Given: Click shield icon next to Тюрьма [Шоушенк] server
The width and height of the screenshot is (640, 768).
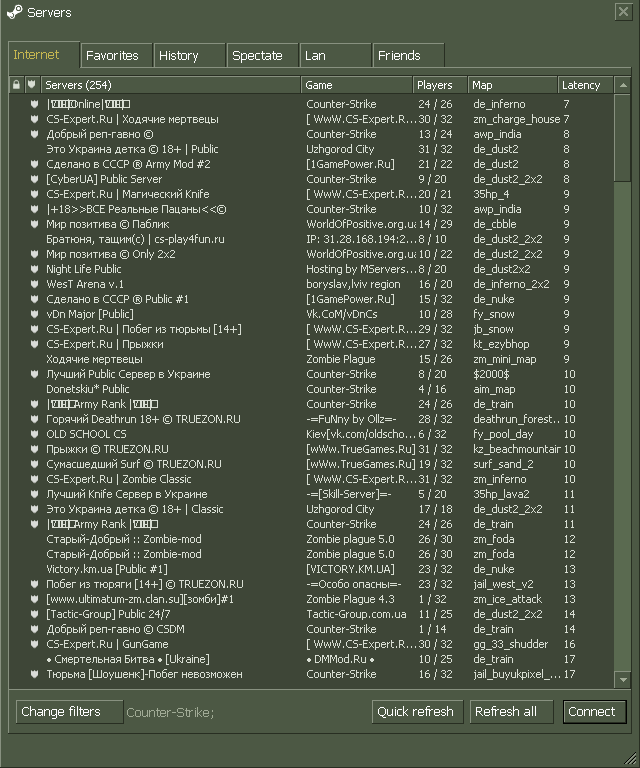Looking at the screenshot, I should (x=34, y=674).
